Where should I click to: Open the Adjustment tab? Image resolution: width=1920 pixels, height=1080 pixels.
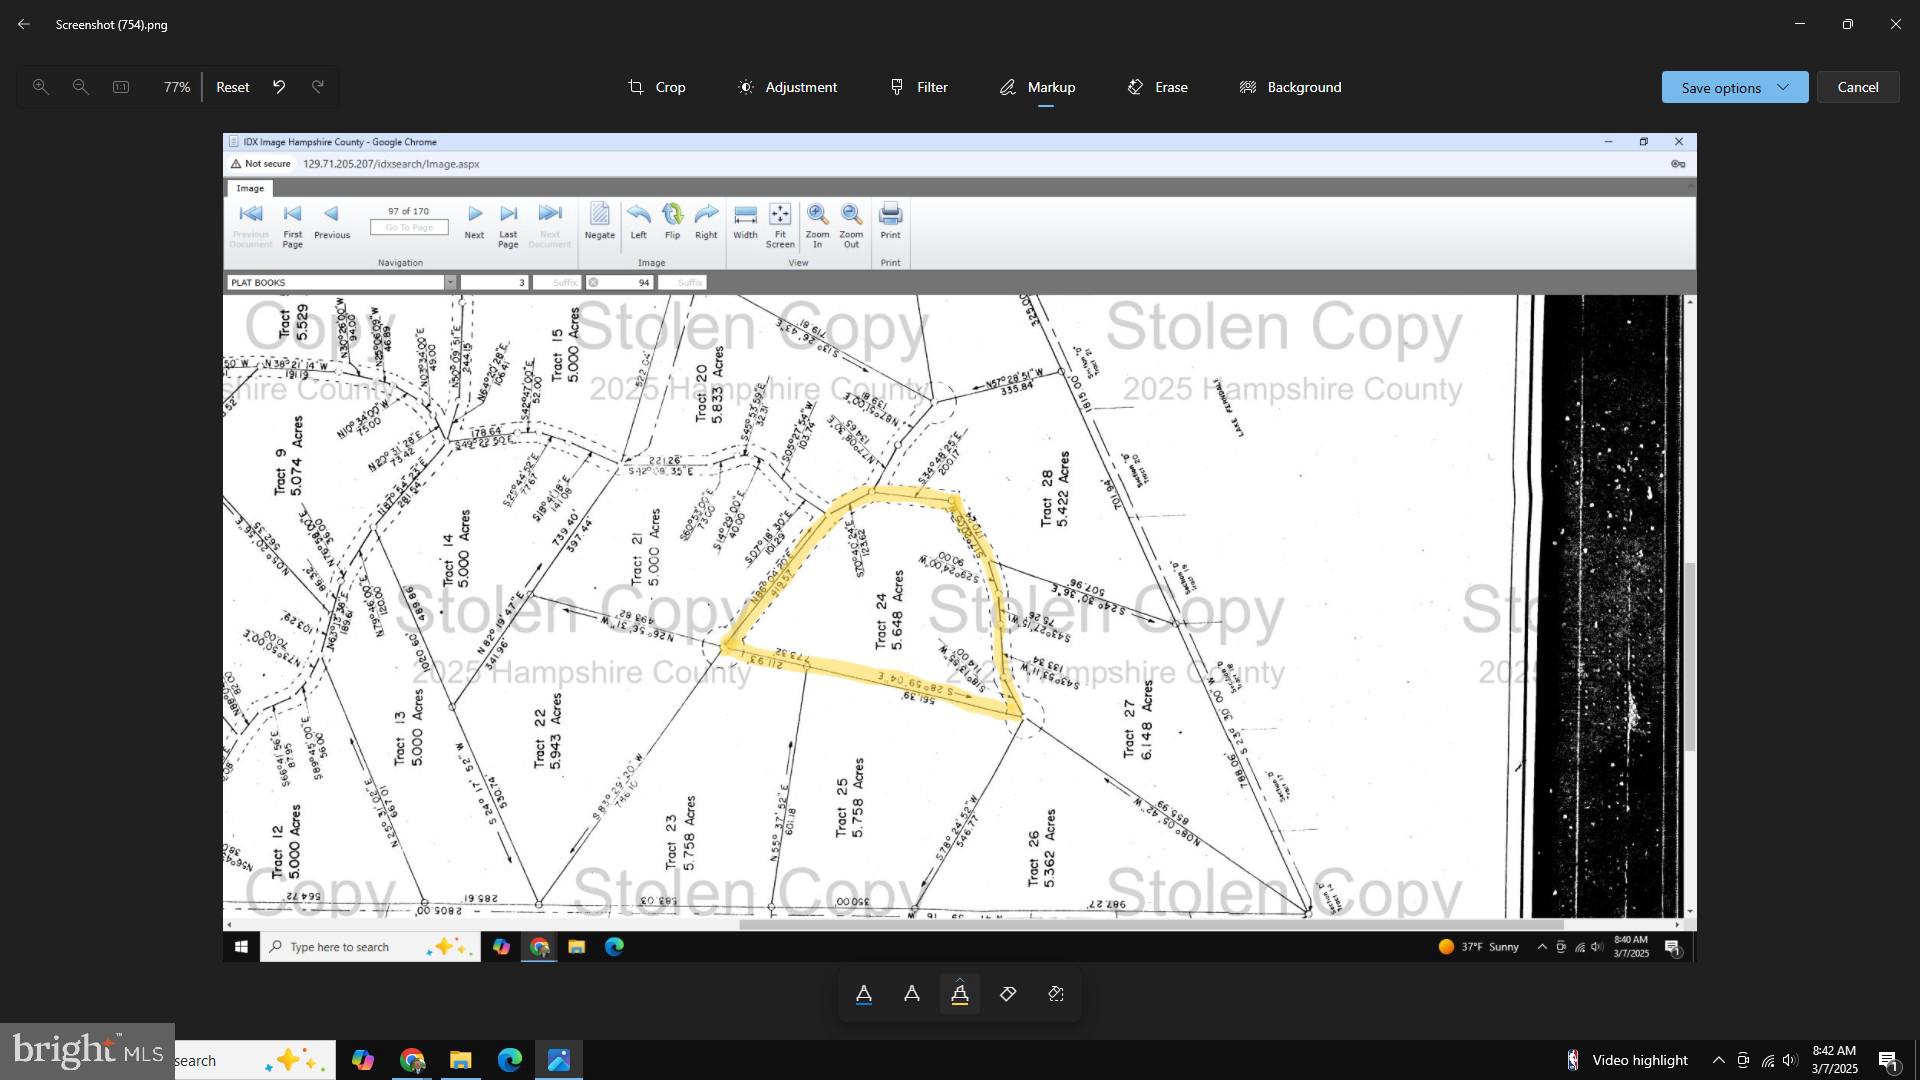pos(787,87)
